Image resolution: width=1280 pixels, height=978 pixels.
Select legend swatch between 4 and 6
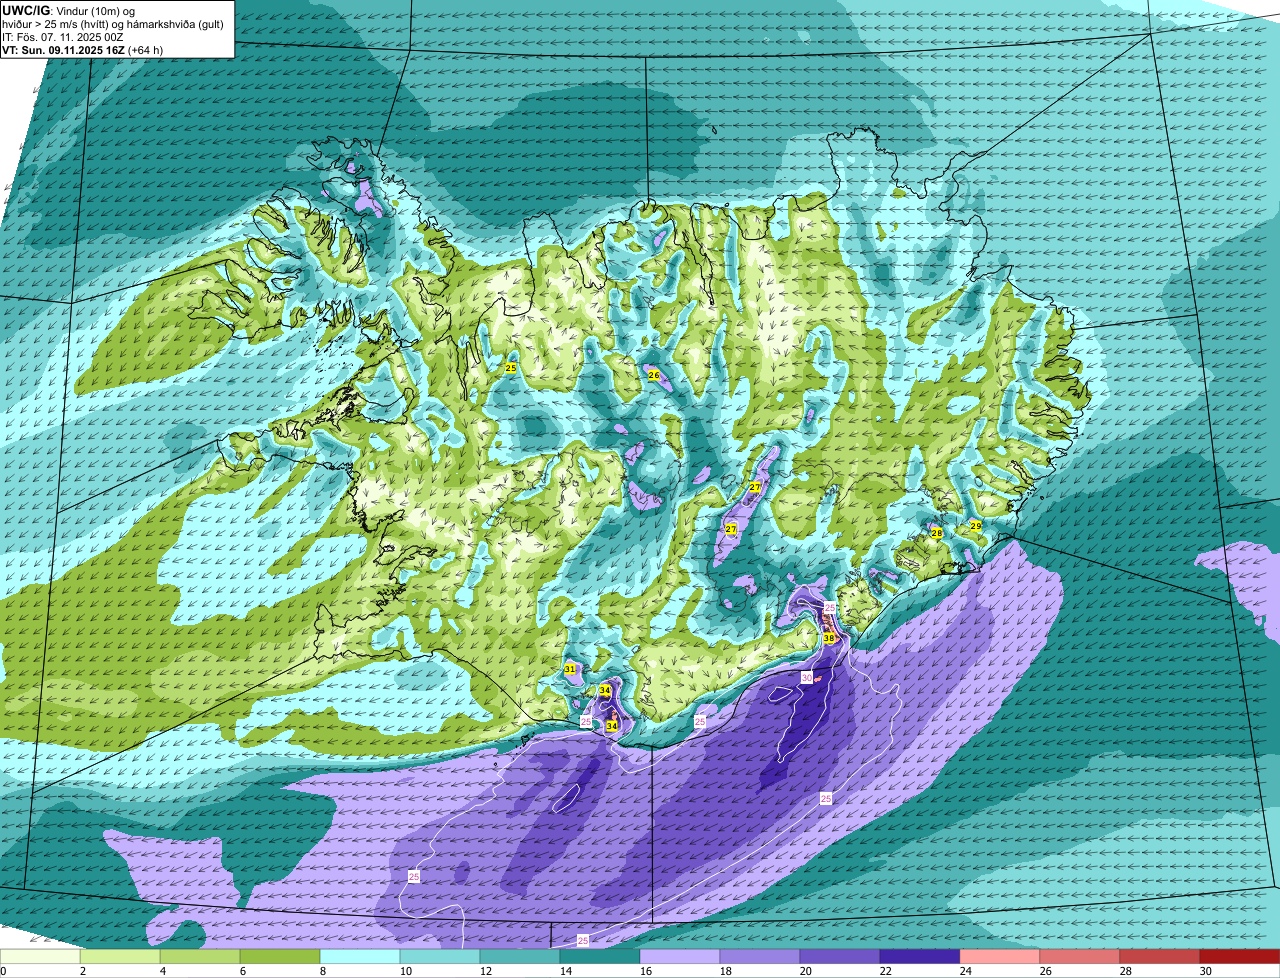(x=200, y=957)
